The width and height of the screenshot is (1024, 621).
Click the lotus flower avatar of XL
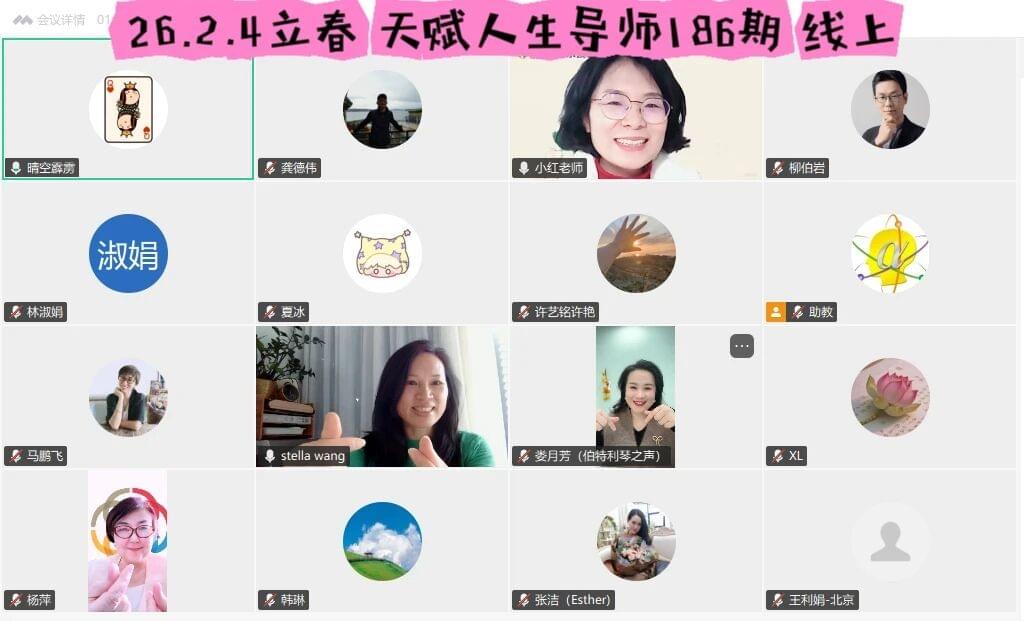click(x=890, y=397)
